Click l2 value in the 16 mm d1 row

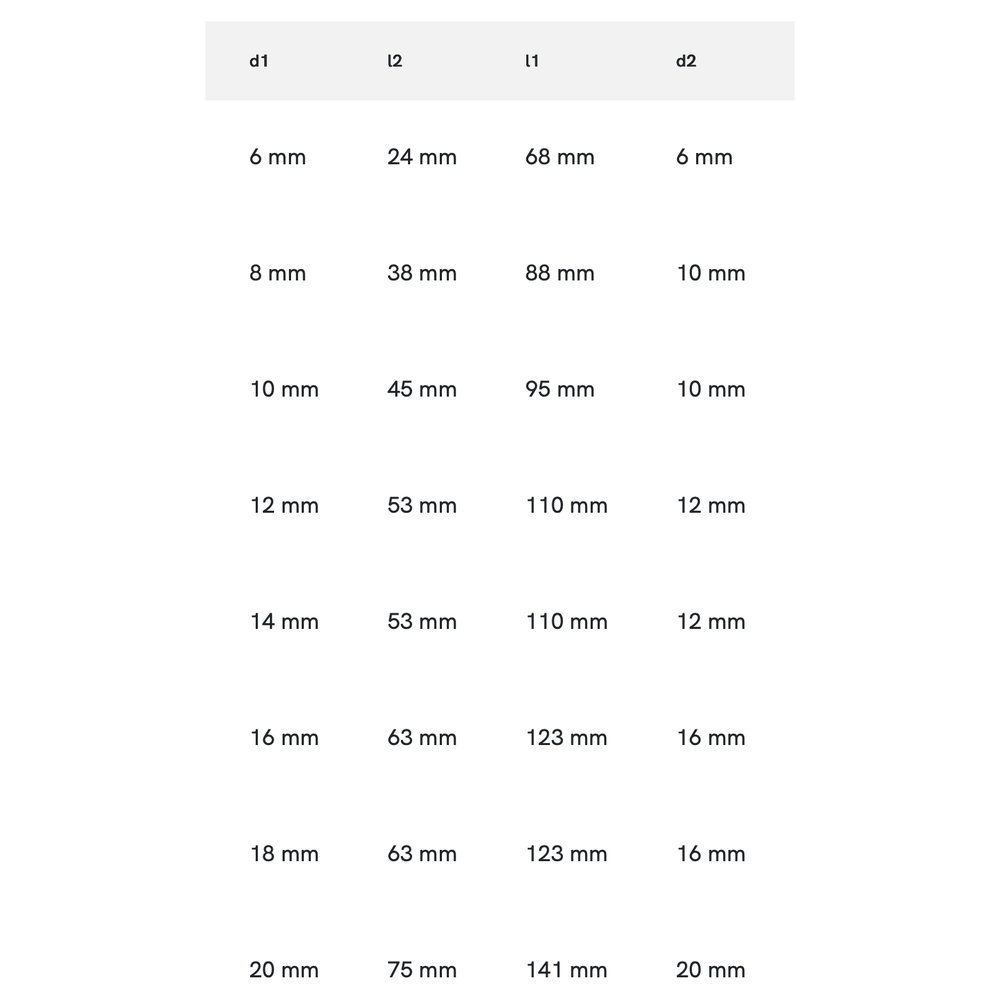pyautogui.click(x=421, y=737)
